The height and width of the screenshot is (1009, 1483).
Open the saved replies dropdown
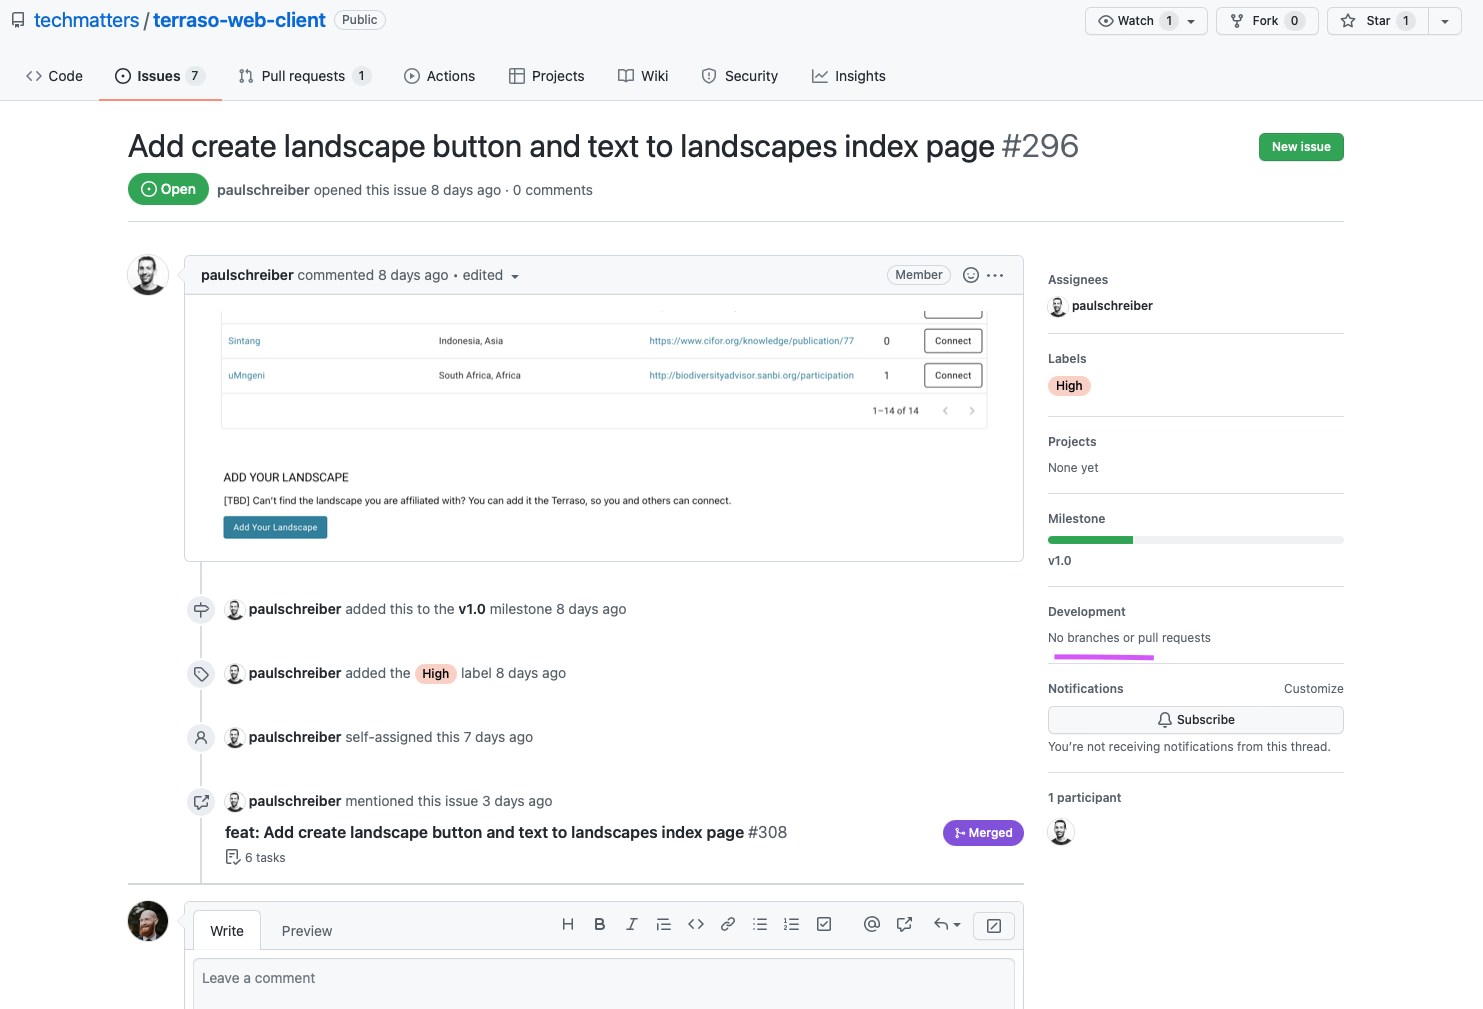pos(947,925)
